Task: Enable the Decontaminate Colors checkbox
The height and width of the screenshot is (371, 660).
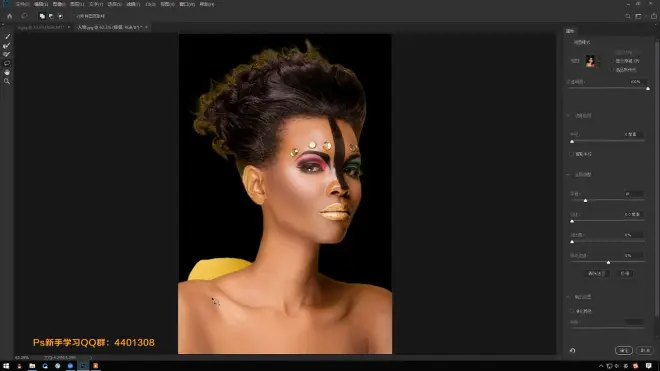Action: coord(572,311)
